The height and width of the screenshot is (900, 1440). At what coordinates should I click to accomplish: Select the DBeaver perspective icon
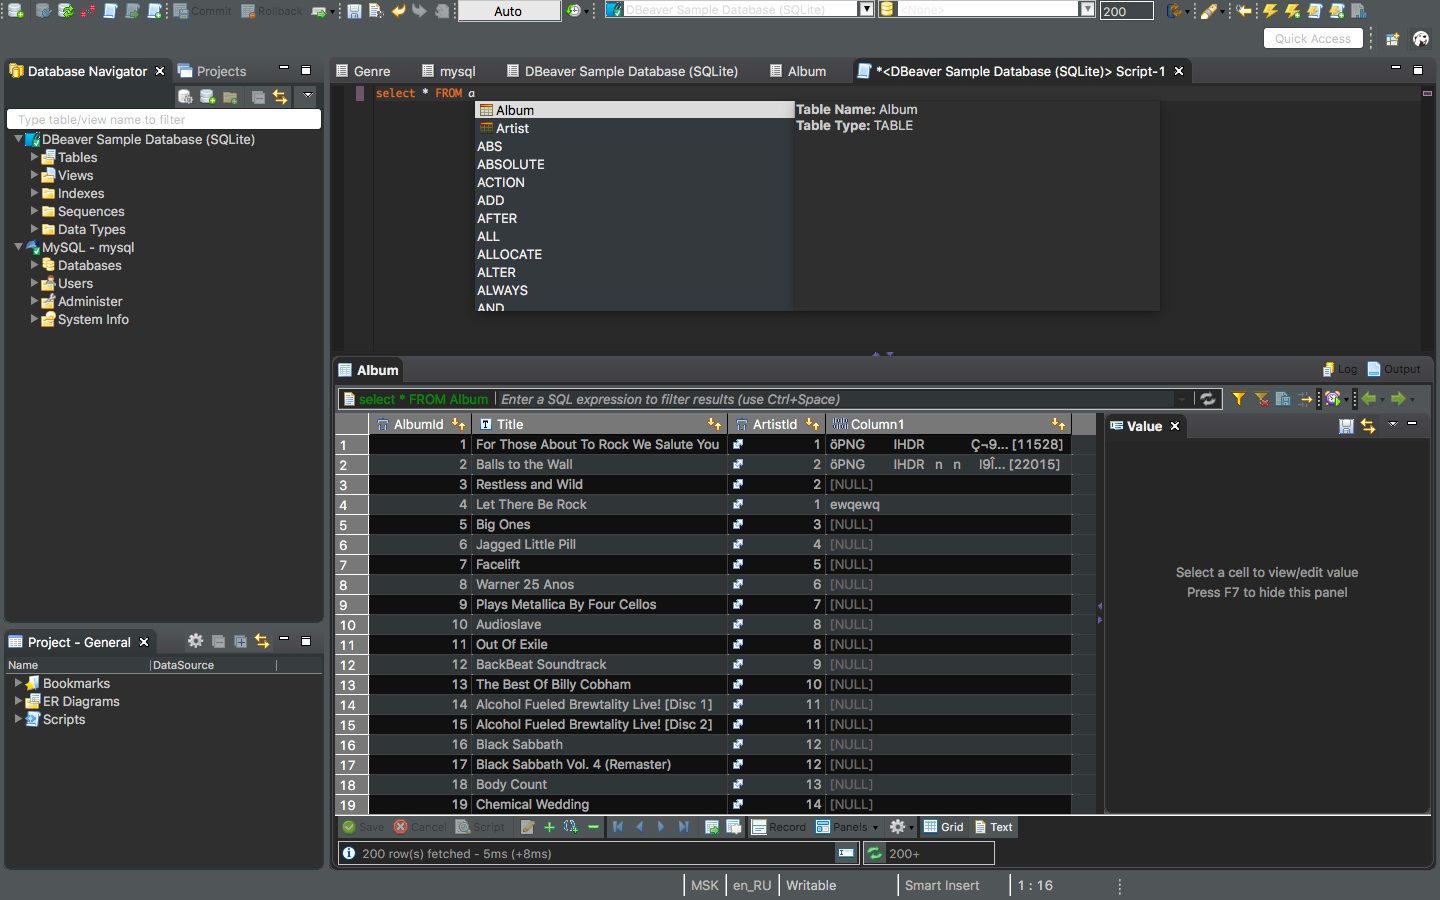(x=1421, y=39)
